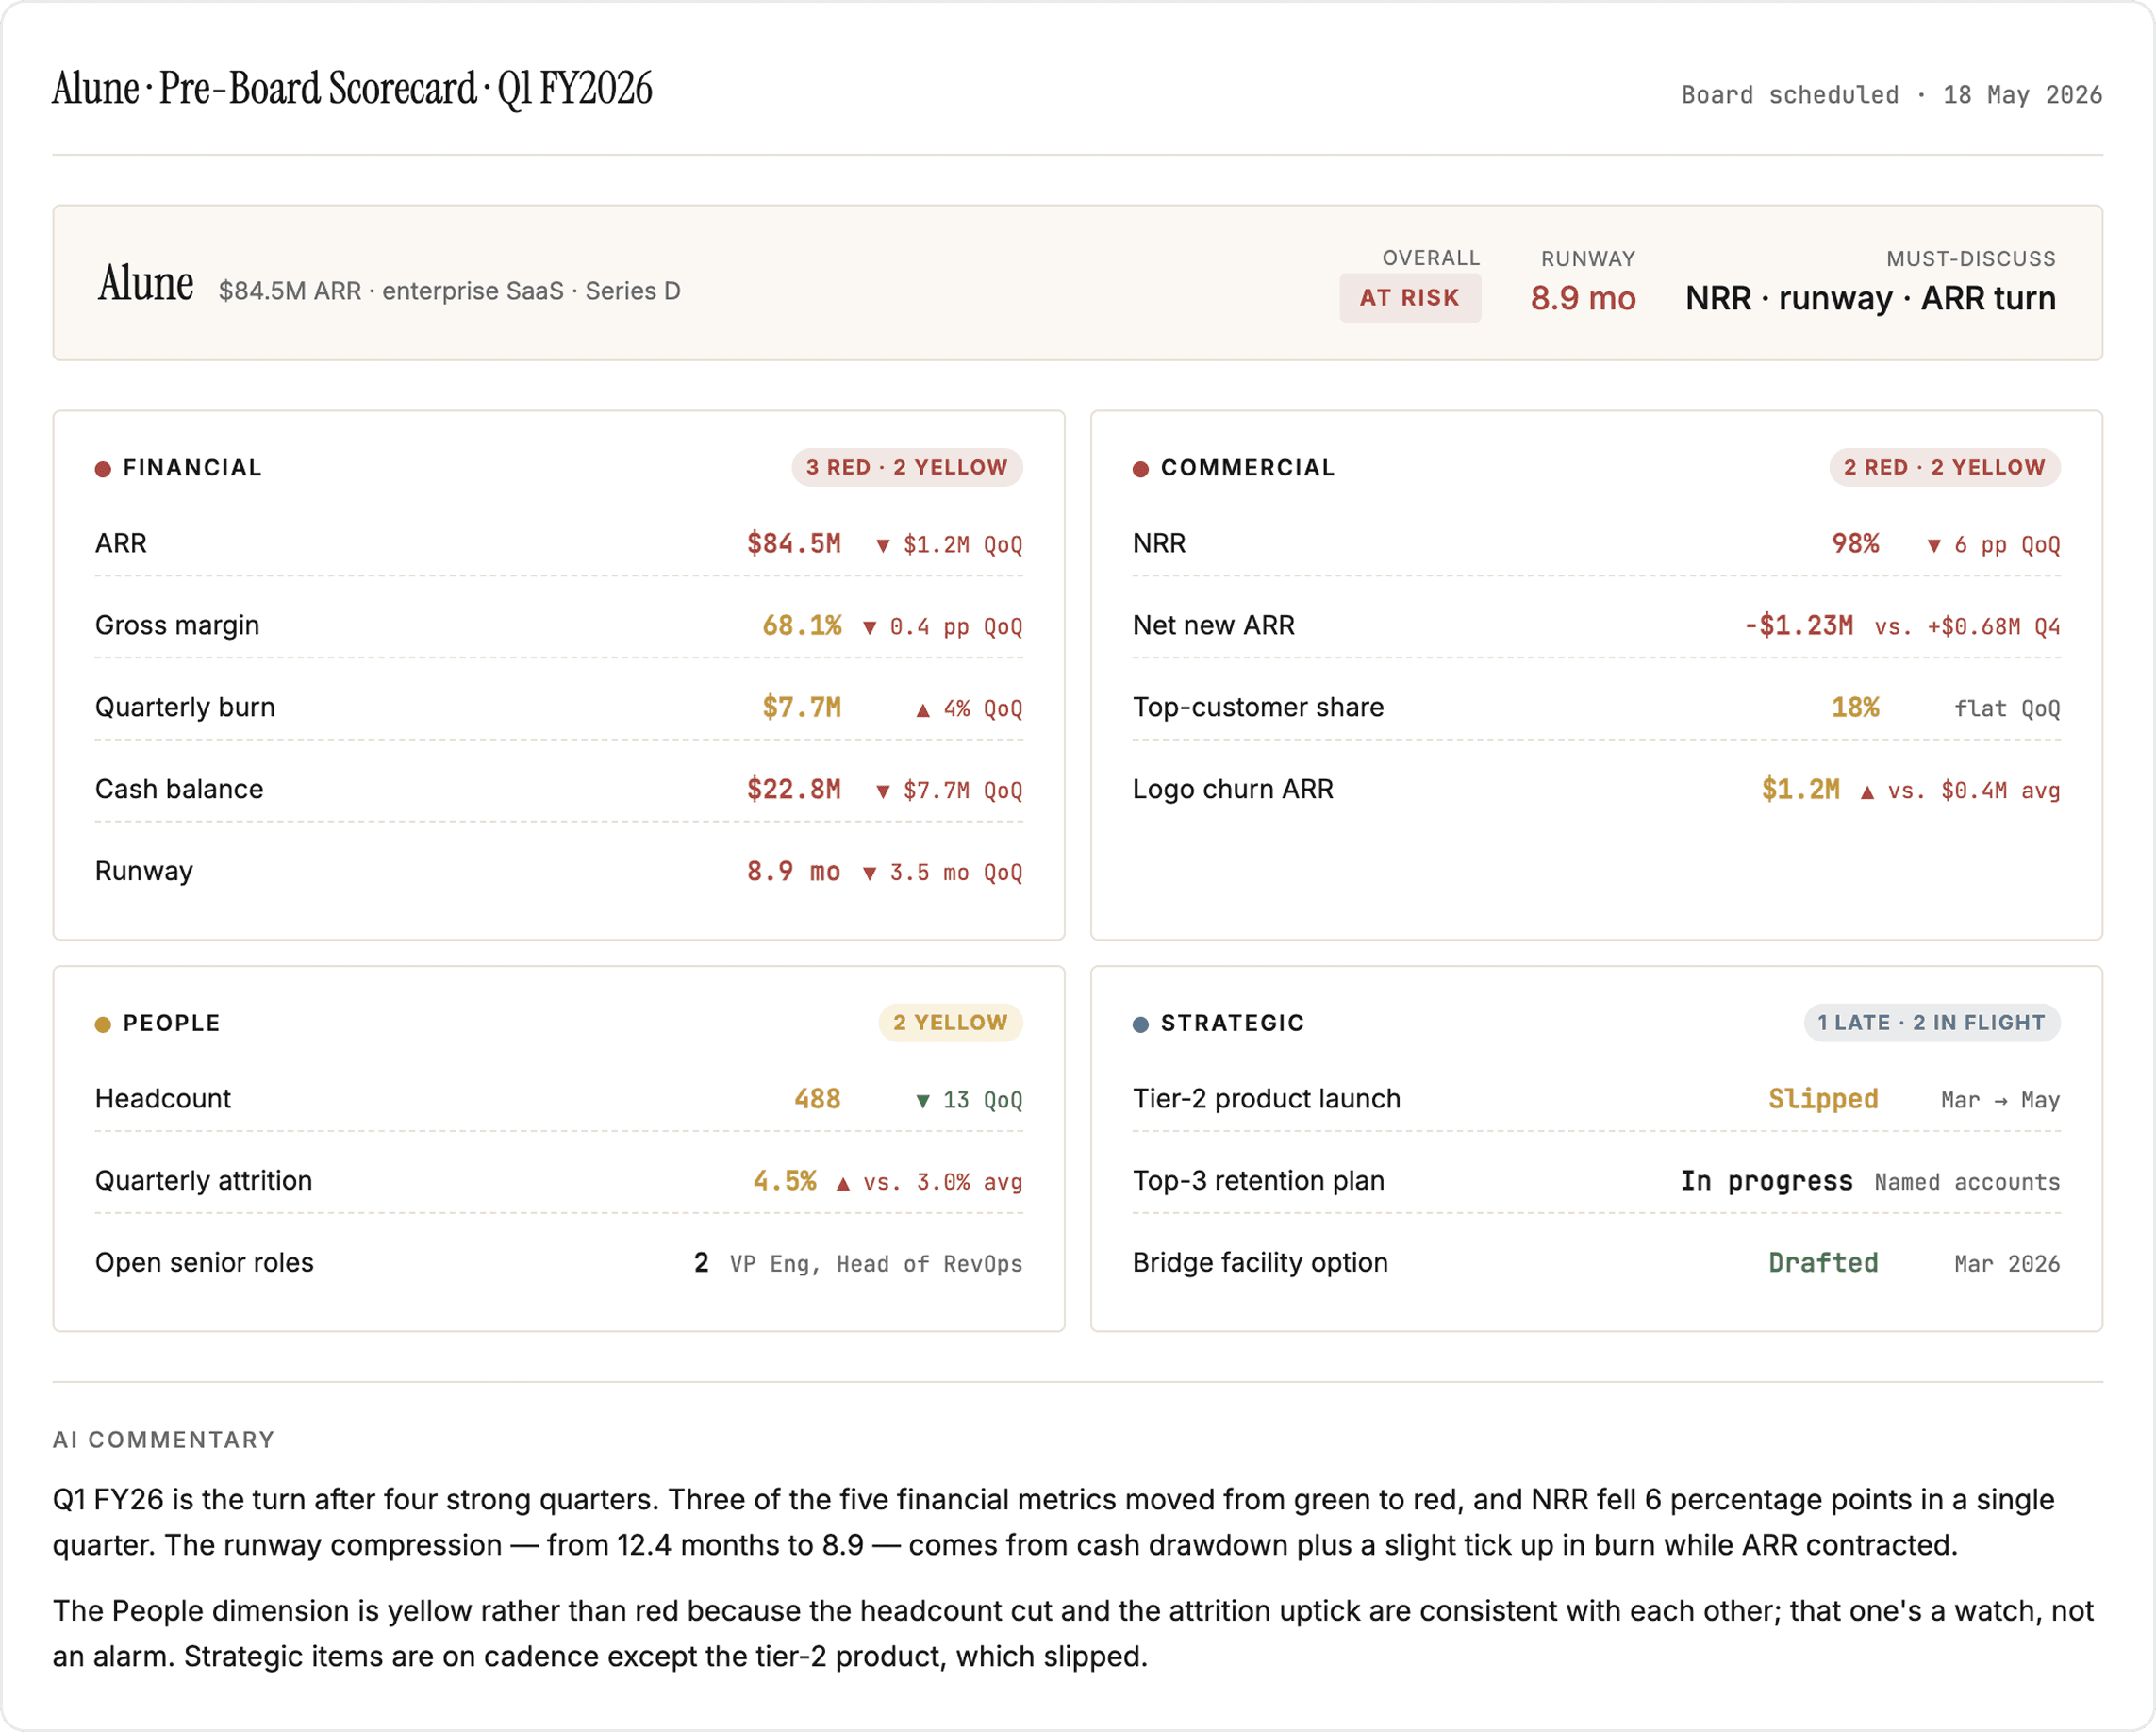The image size is (2156, 1732).
Task: Click the Slipped status of Tier-2 launch
Action: click(x=1824, y=1099)
